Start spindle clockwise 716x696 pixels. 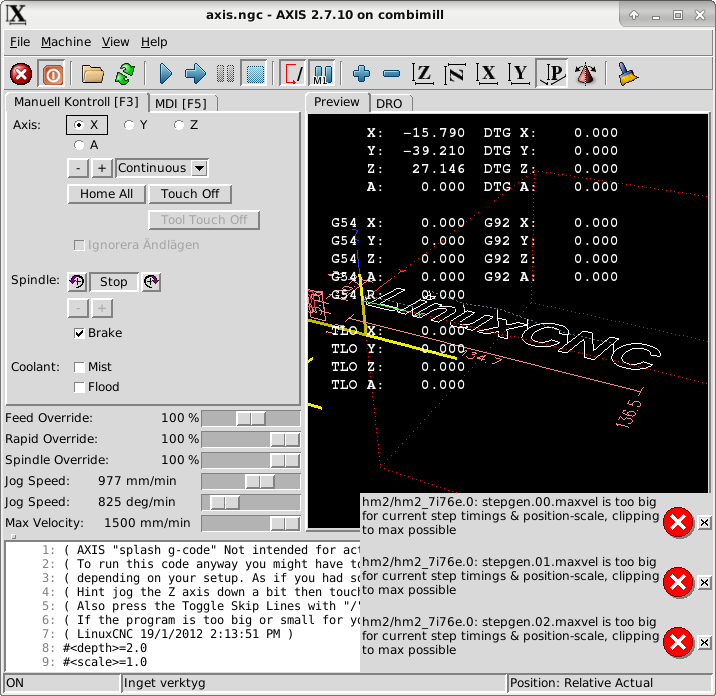tap(151, 282)
